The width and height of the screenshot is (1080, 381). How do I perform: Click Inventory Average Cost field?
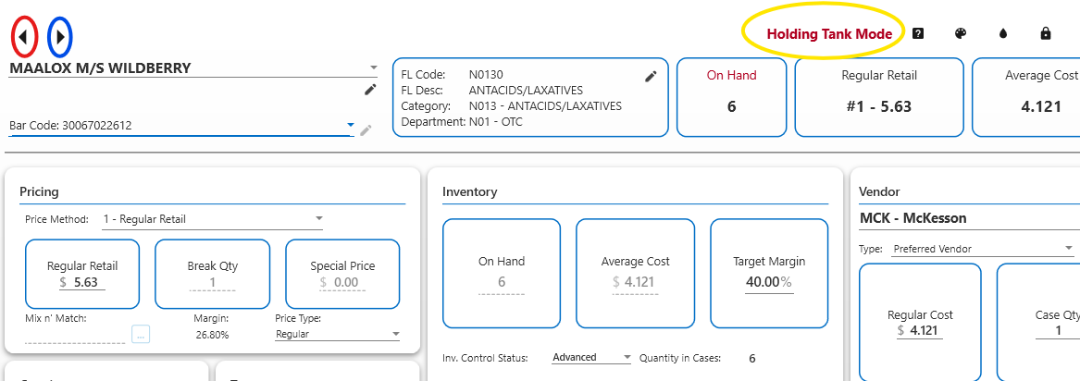tap(635, 282)
